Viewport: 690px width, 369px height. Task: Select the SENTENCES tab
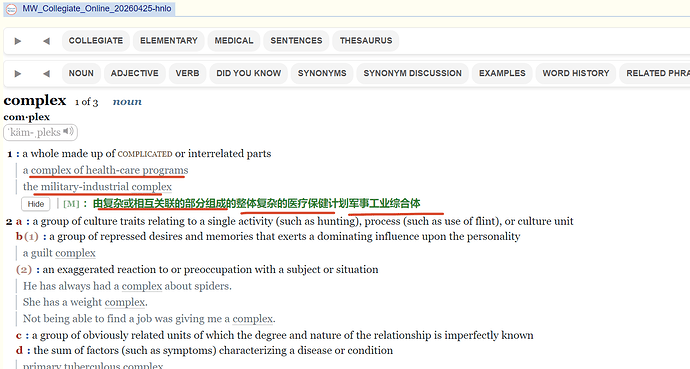[x=296, y=40]
